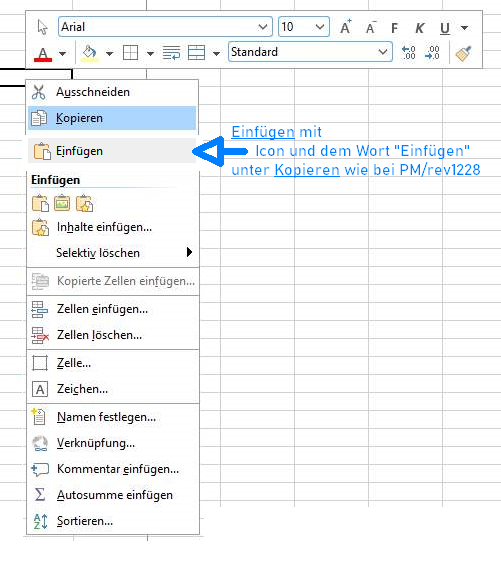
Task: Click the Add Decimal Place icon
Action: pos(408,53)
